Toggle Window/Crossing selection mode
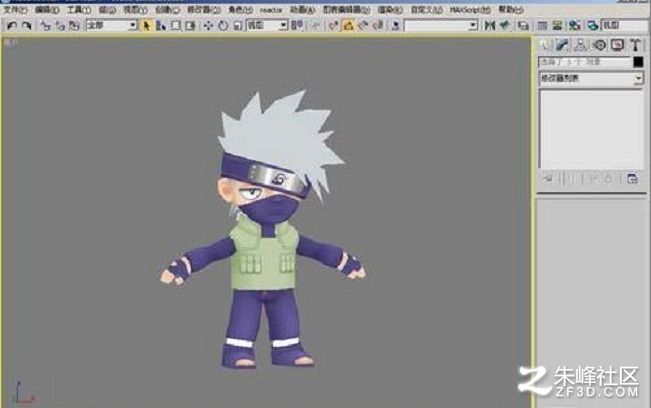 tap(191, 26)
